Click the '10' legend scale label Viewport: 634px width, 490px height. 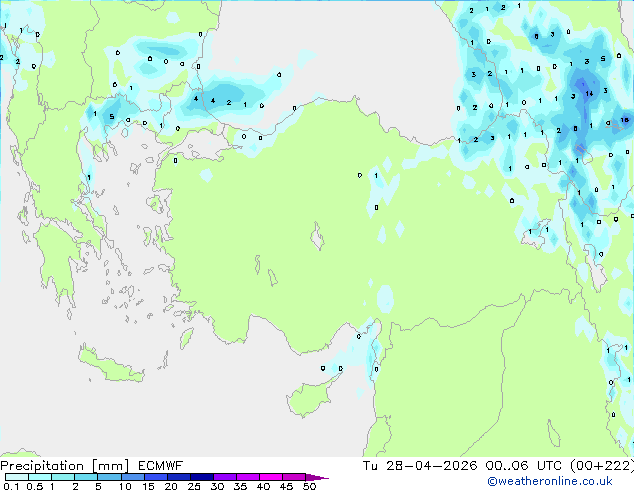tap(125, 486)
